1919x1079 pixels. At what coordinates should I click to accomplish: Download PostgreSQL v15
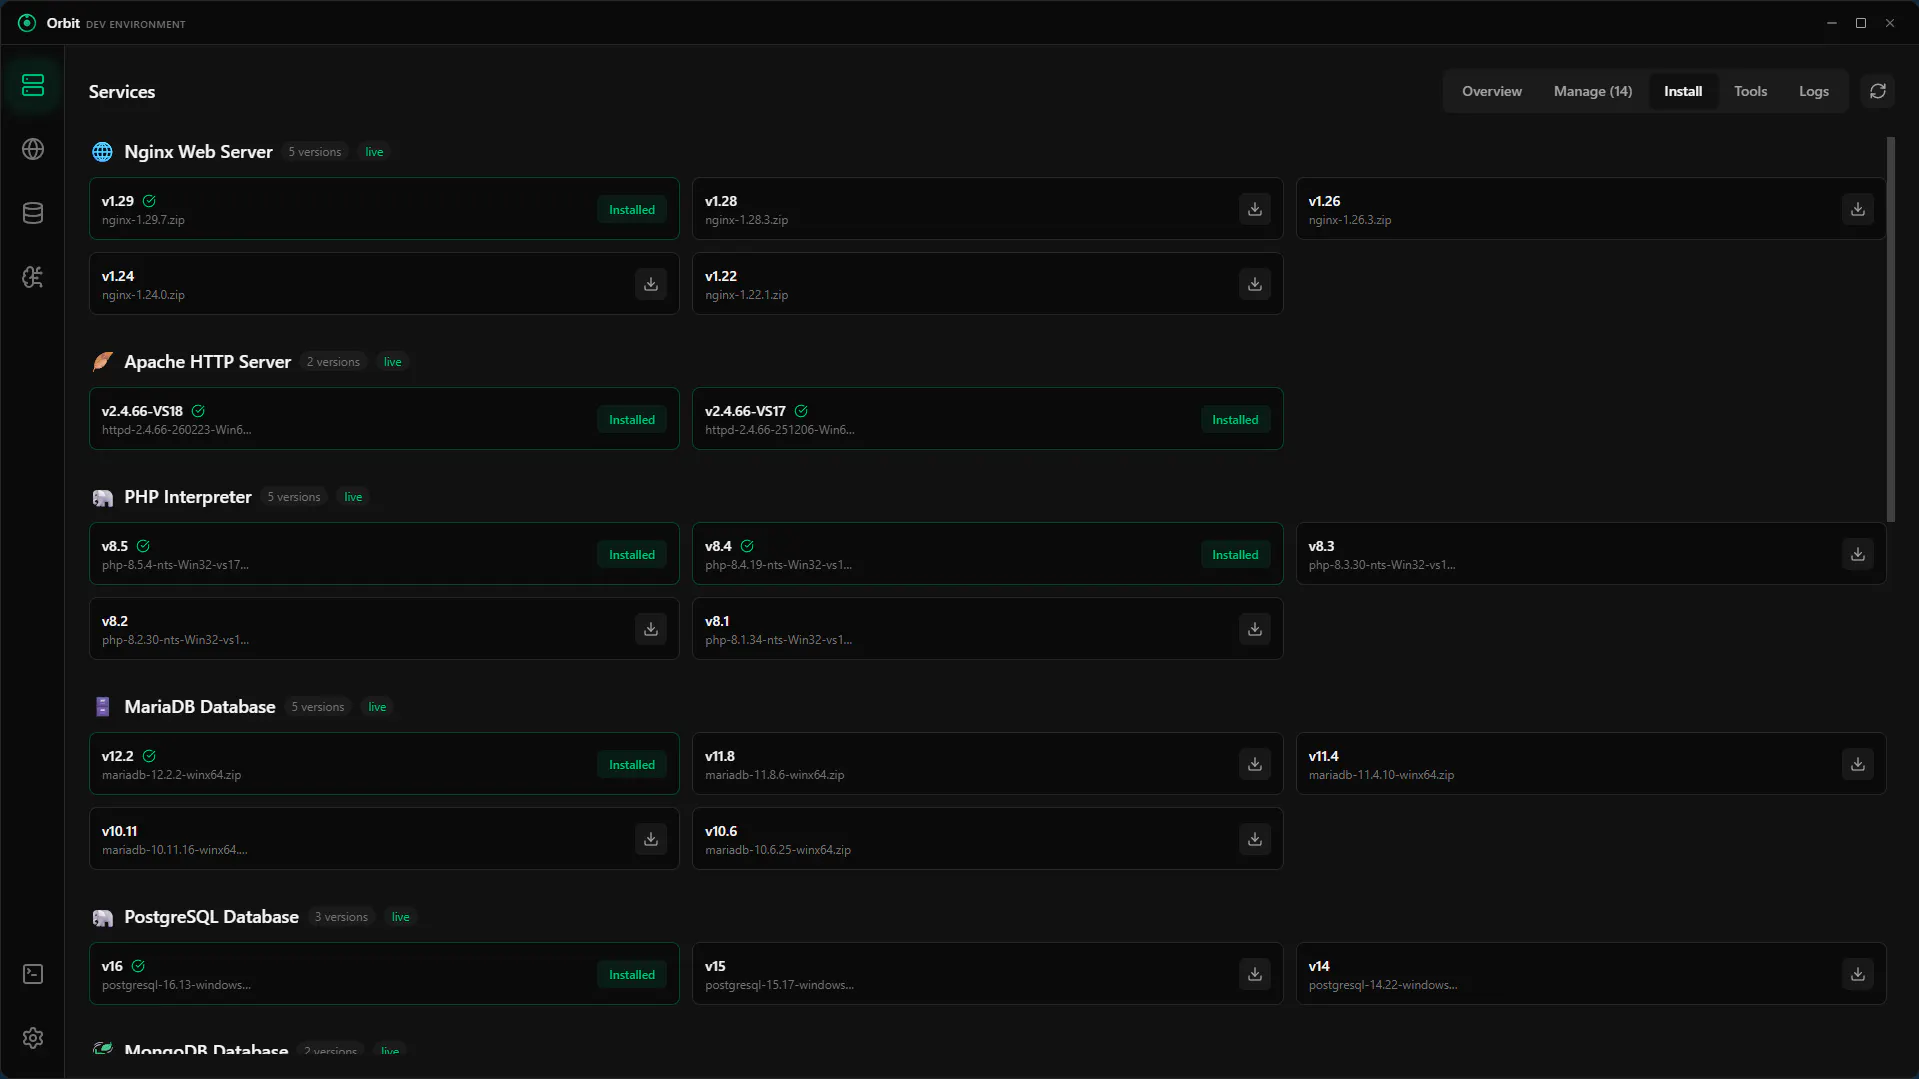[1254, 974]
